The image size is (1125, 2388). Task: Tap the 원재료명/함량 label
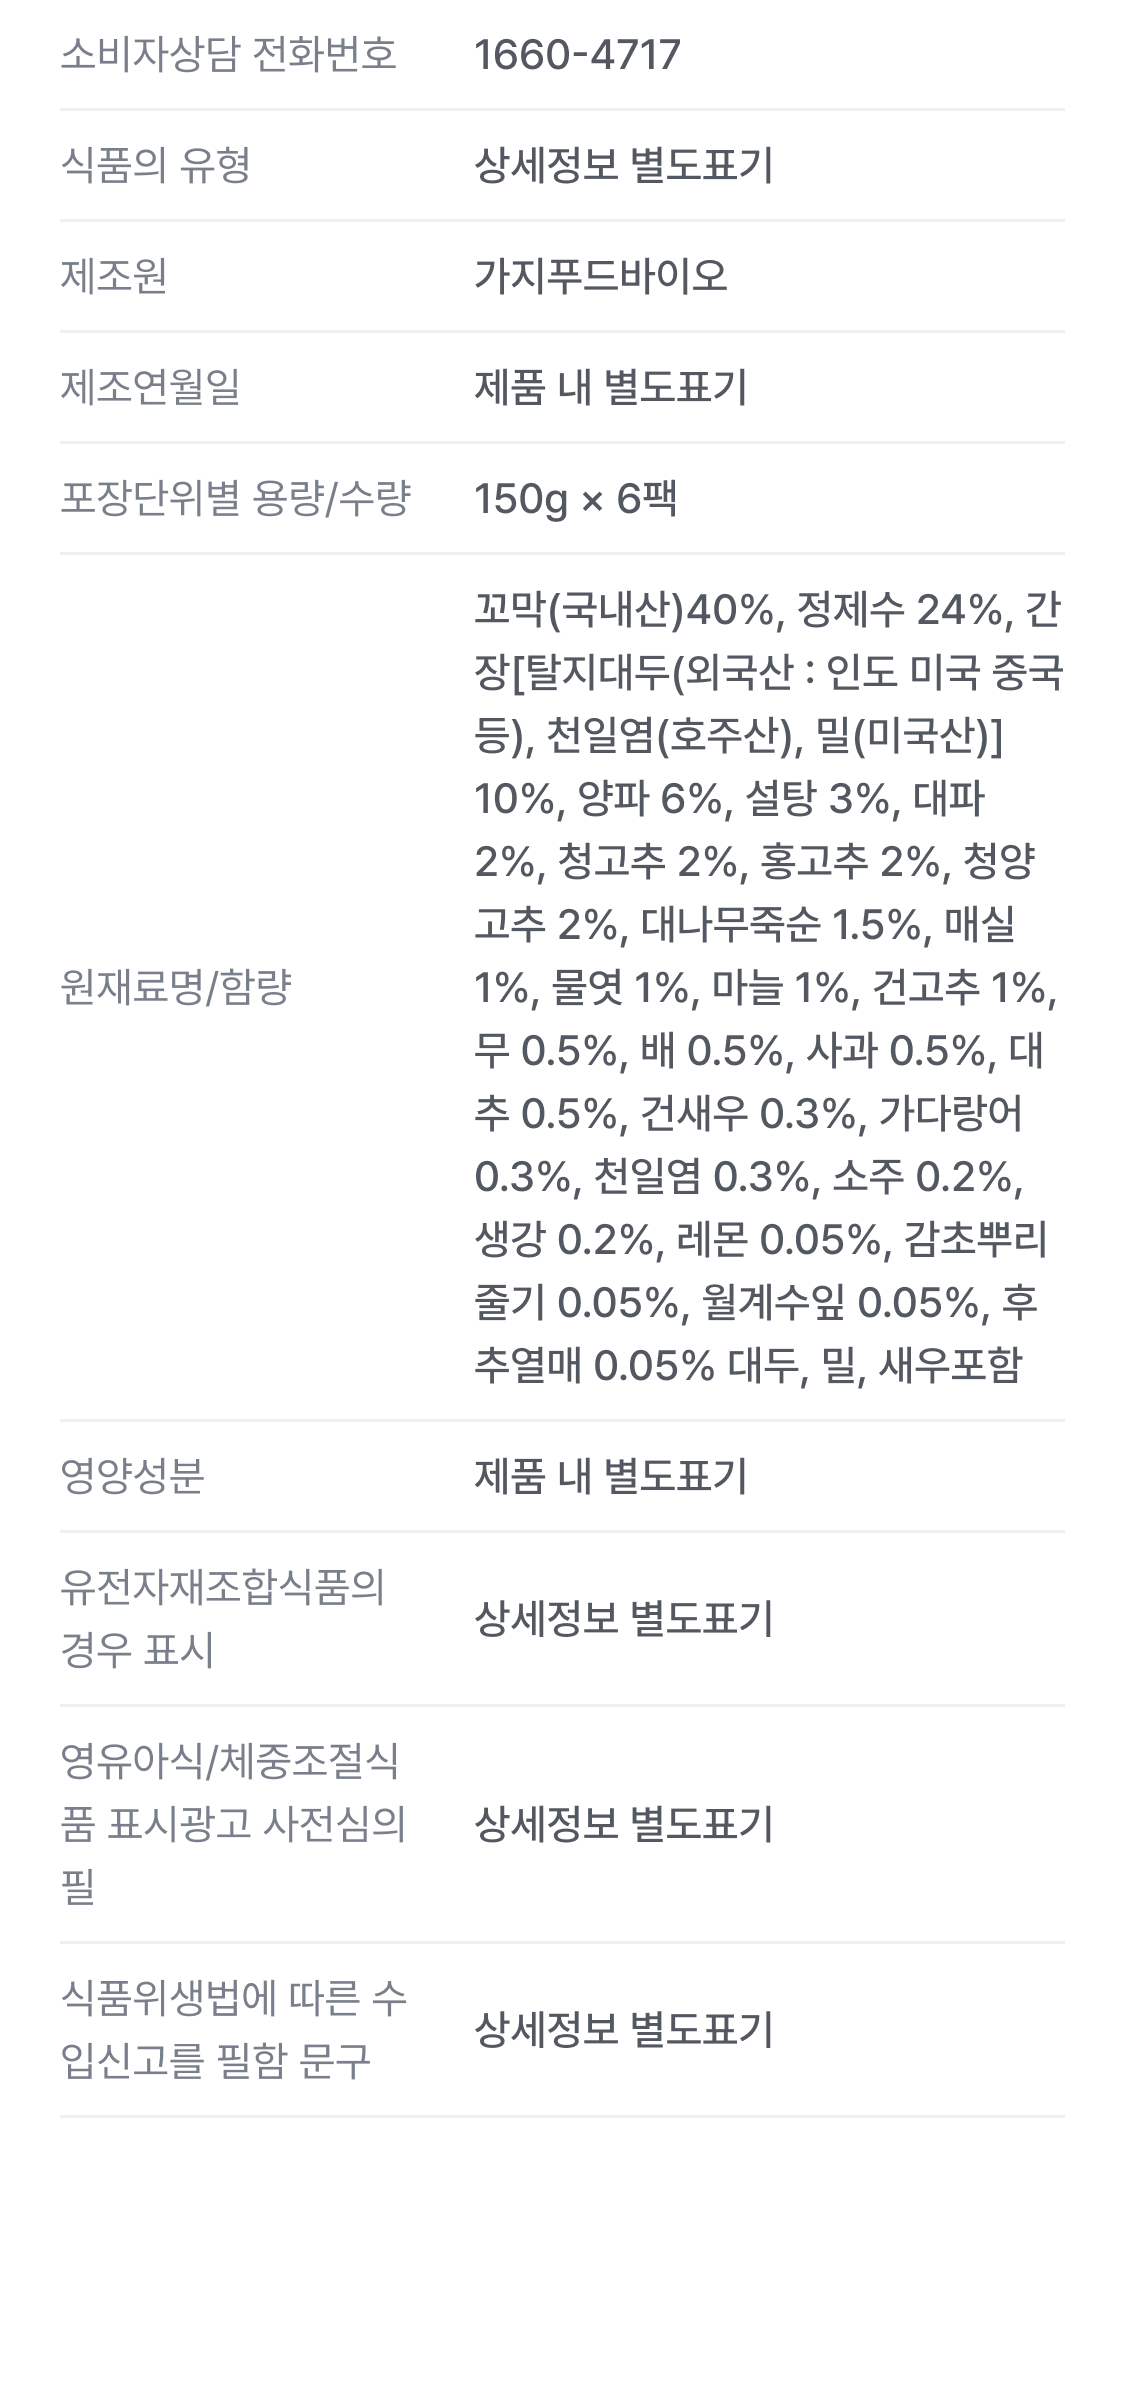[x=176, y=987]
